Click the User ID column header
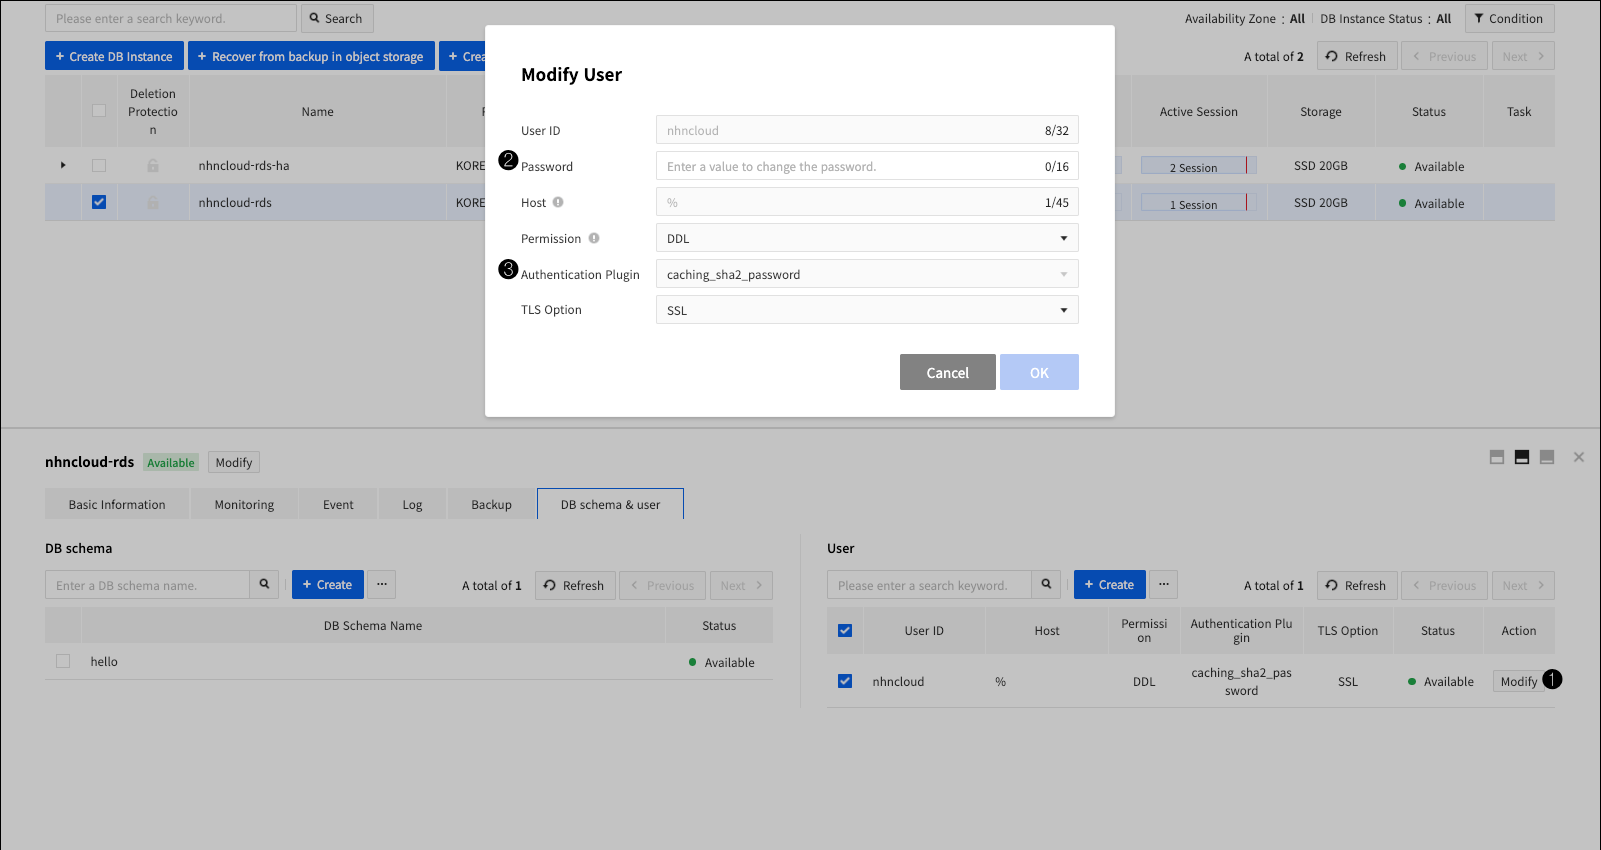Screen dimensions: 1601x850 click(x=924, y=631)
